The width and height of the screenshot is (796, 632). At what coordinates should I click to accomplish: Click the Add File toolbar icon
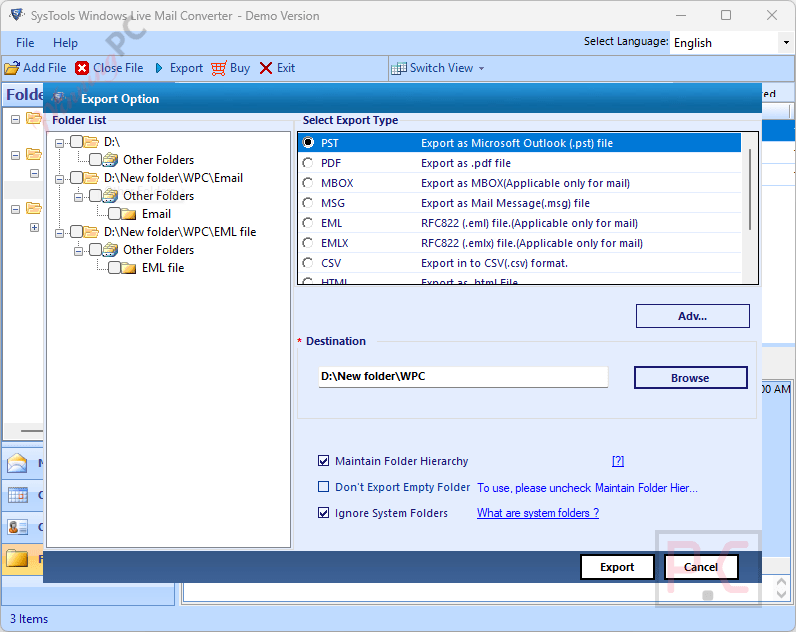pyautogui.click(x=12, y=68)
